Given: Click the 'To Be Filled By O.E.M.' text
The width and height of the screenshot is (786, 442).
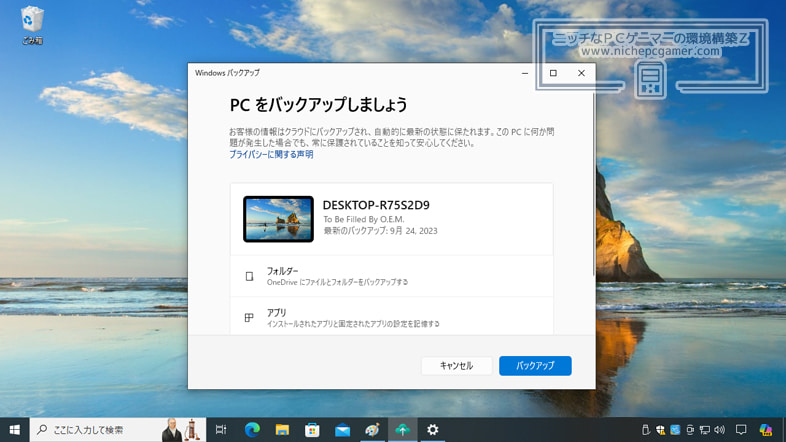Looking at the screenshot, I should pos(364,219).
